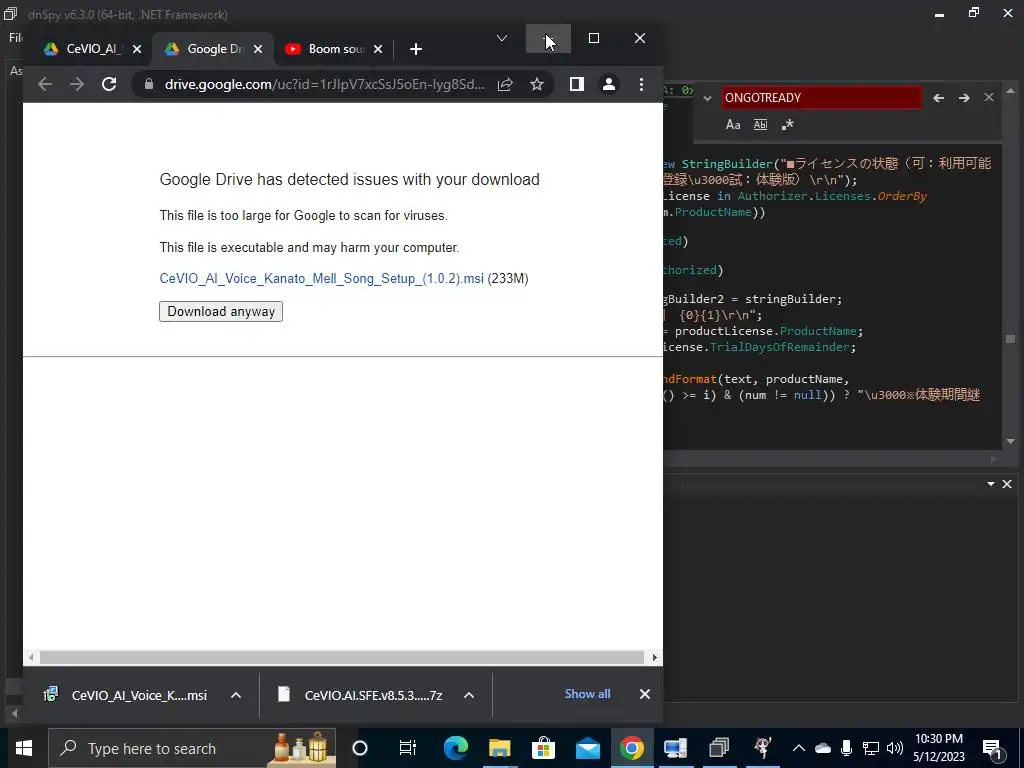Open Task View on taskbar
The image size is (1024, 768).
pos(408,748)
